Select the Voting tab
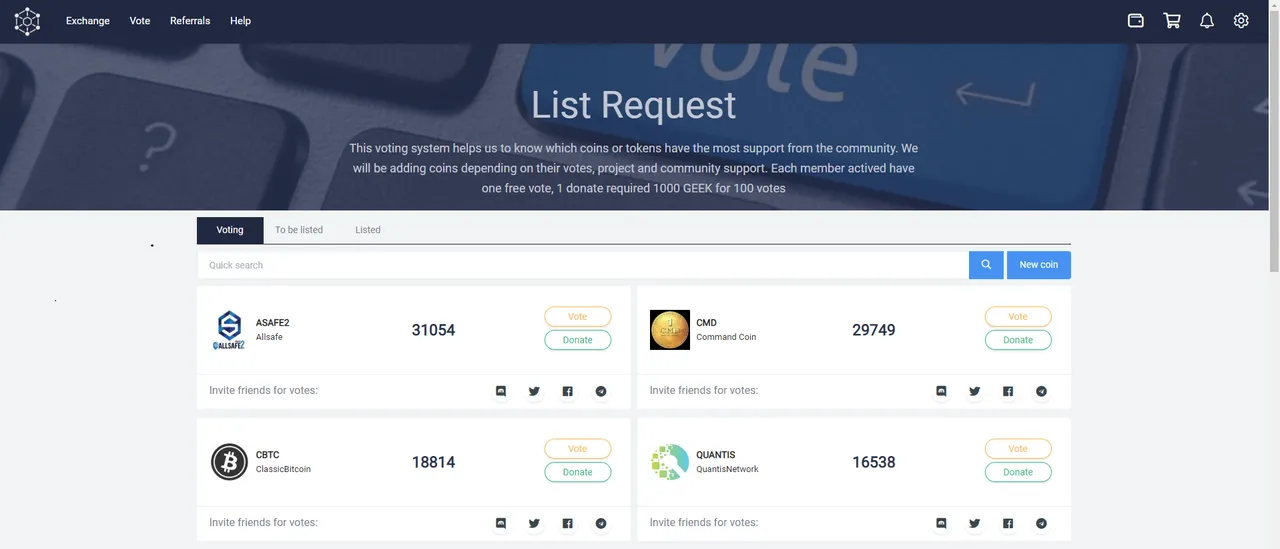The width and height of the screenshot is (1280, 549). (x=230, y=230)
